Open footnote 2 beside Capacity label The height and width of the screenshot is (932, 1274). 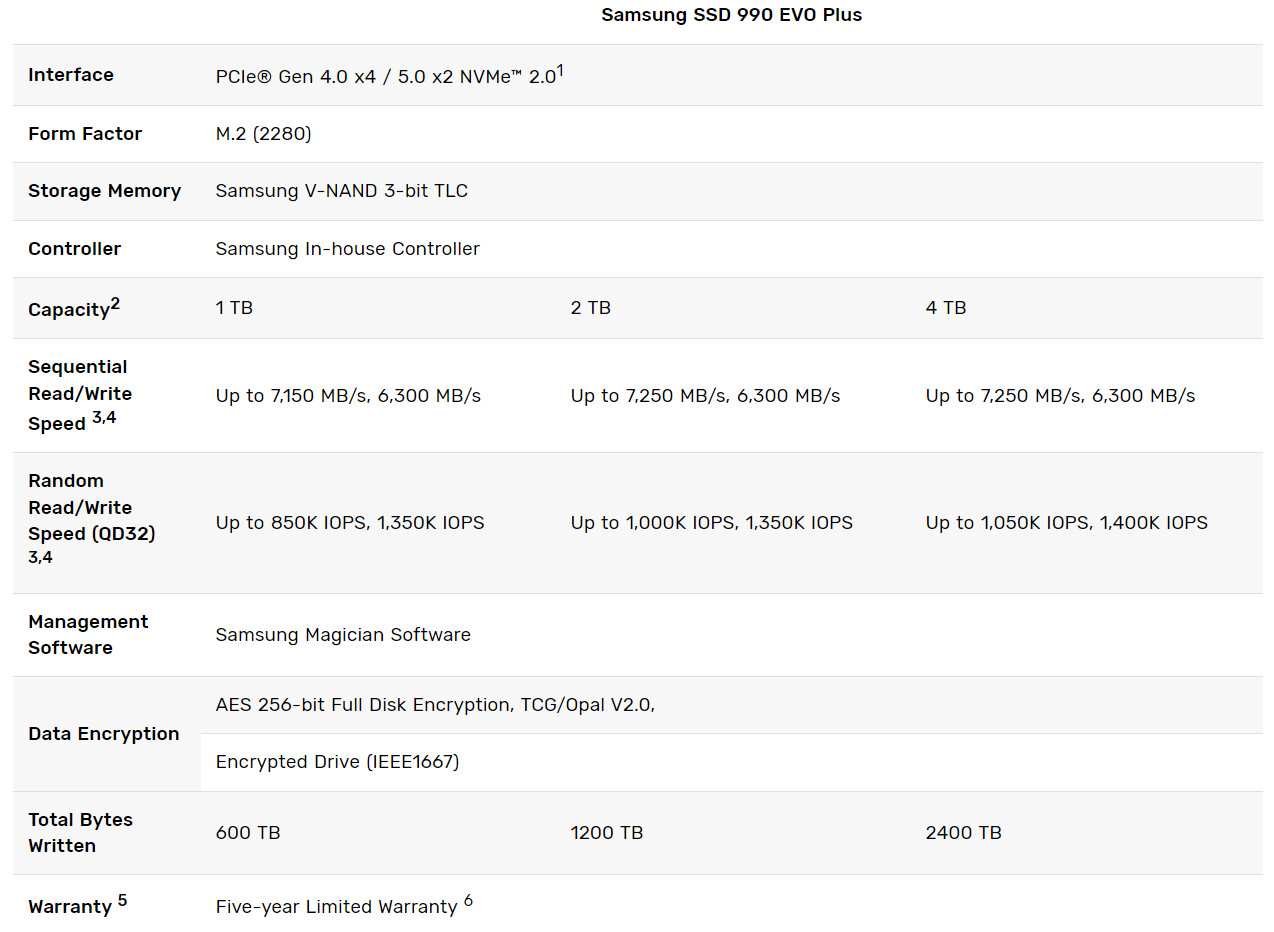coord(115,304)
